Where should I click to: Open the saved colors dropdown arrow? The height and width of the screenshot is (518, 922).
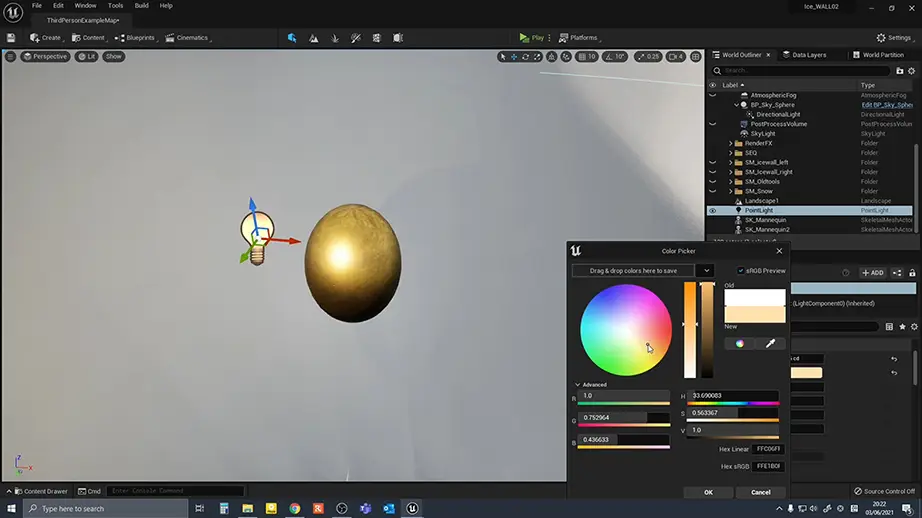706,270
